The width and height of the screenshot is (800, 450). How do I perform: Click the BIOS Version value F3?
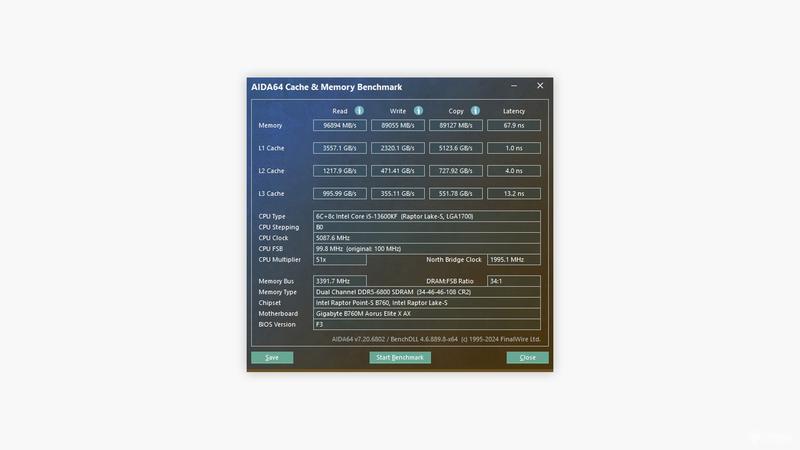pos(427,324)
